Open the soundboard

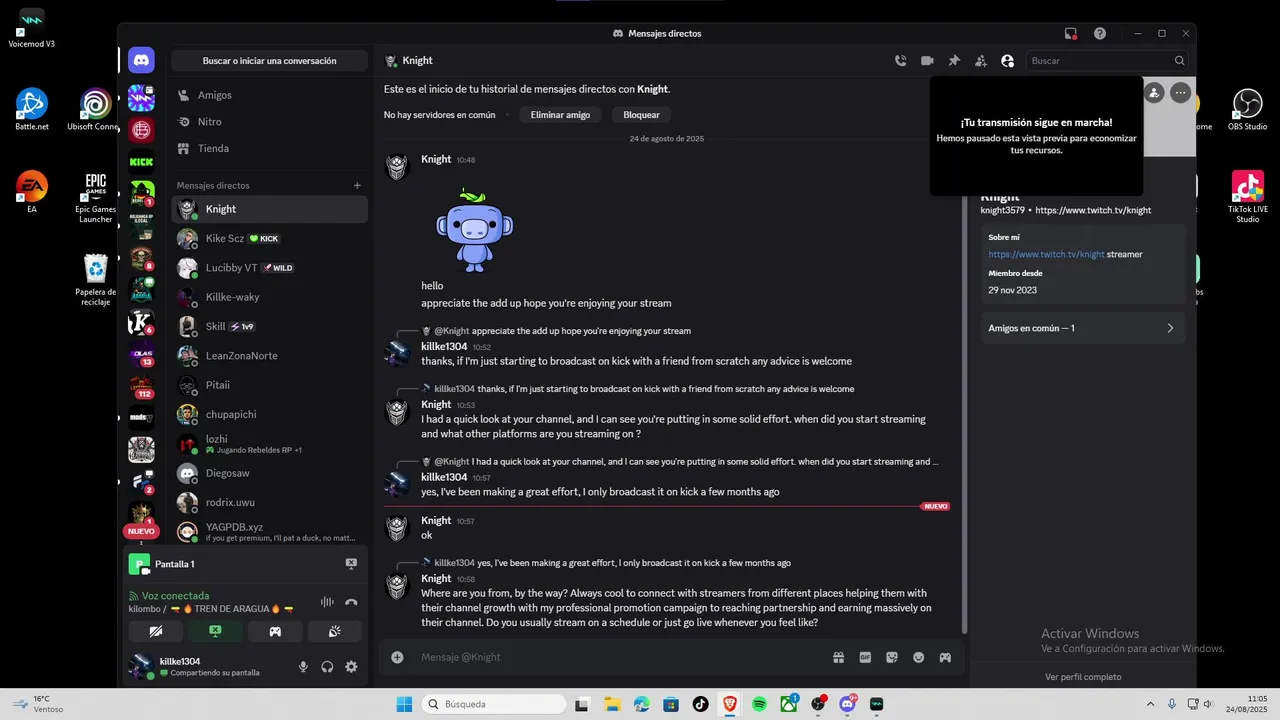(x=334, y=631)
